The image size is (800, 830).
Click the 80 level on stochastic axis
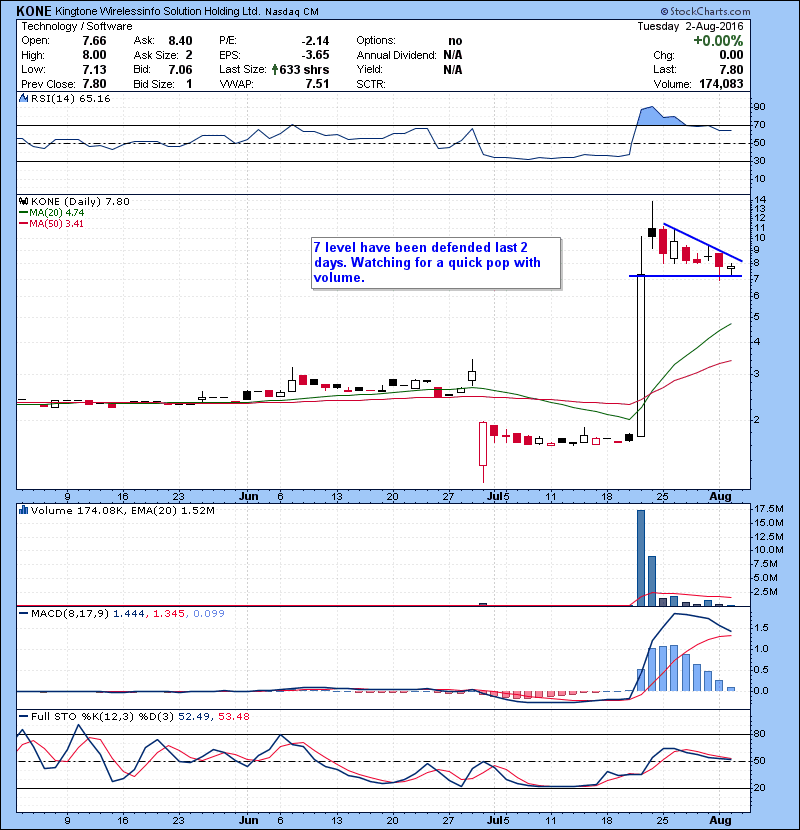760,734
